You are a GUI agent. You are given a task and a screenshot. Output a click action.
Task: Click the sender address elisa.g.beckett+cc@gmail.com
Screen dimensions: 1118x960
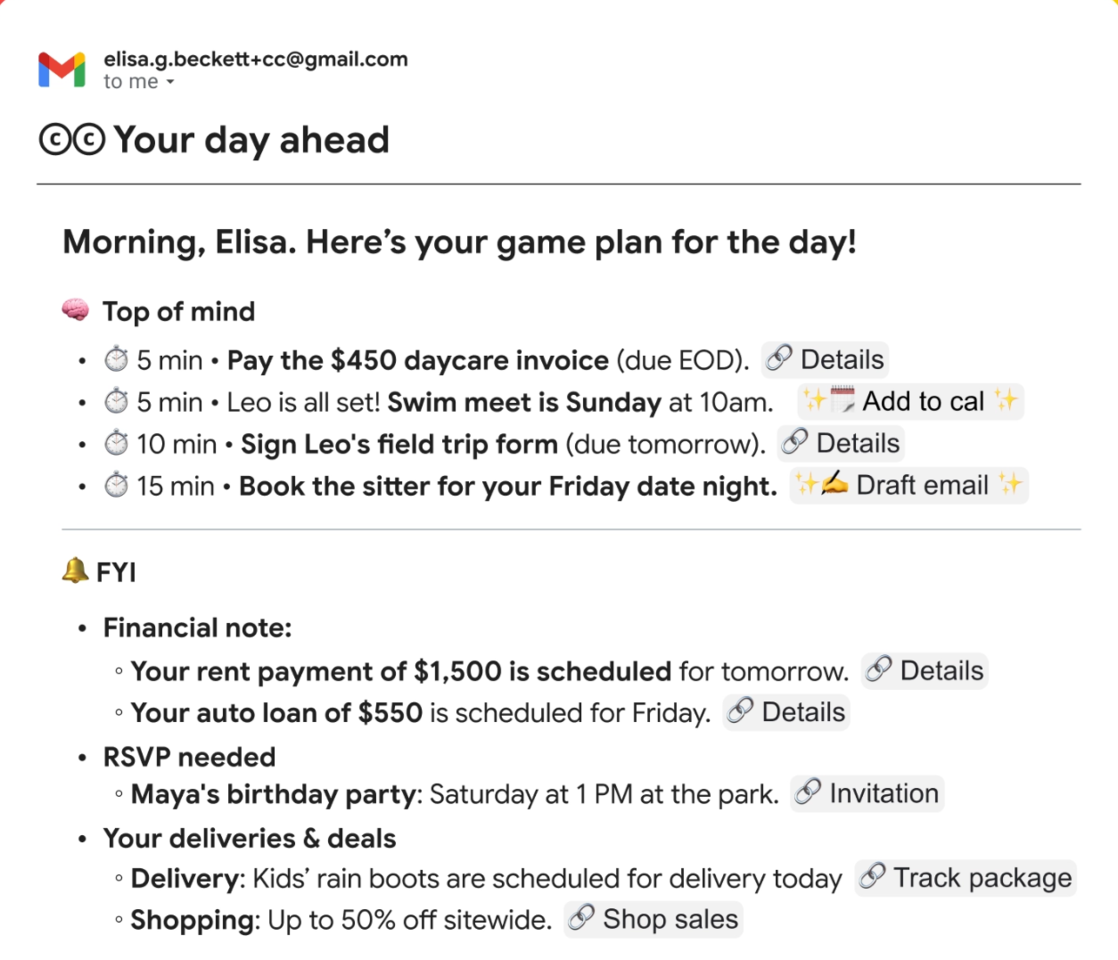tap(255, 59)
